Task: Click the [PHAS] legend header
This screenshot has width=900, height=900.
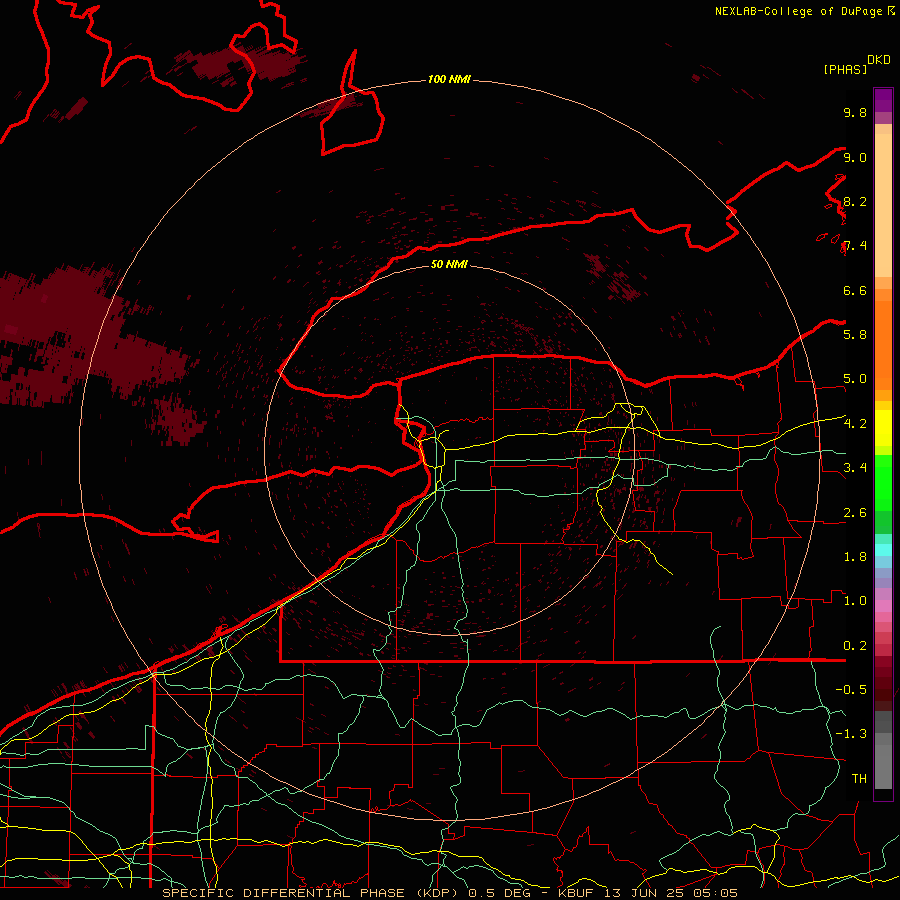Action: tap(845, 69)
